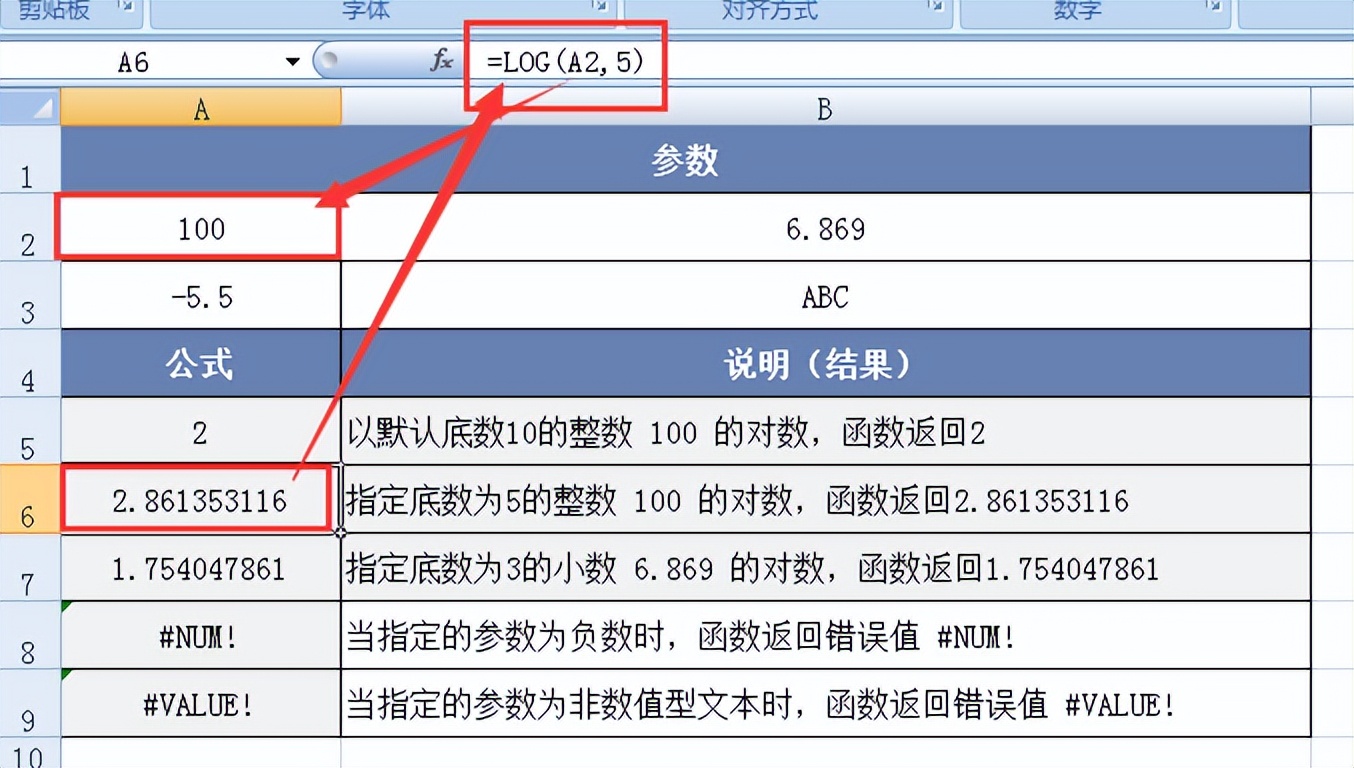Select row 3 header
Viewport: 1354px width, 768px height.
click(x=30, y=296)
